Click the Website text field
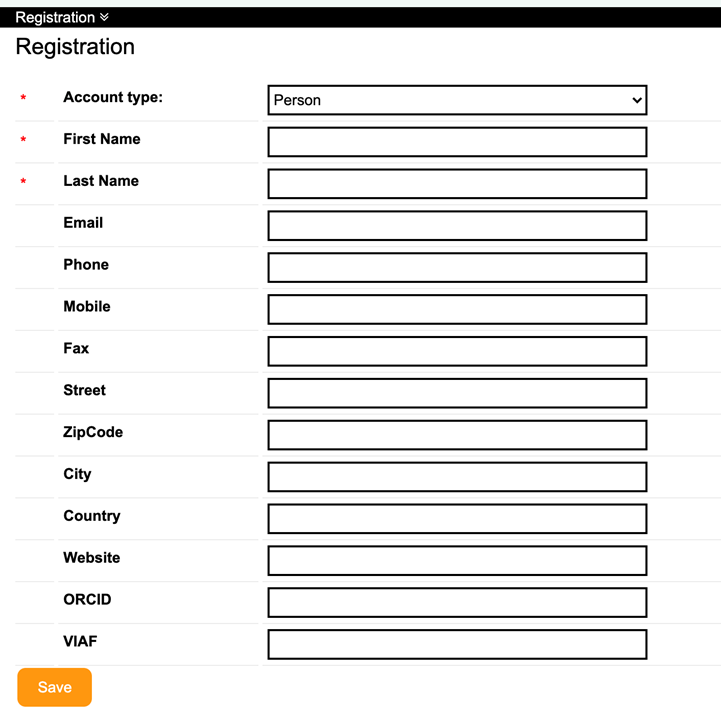The image size is (721, 720). [457, 561]
